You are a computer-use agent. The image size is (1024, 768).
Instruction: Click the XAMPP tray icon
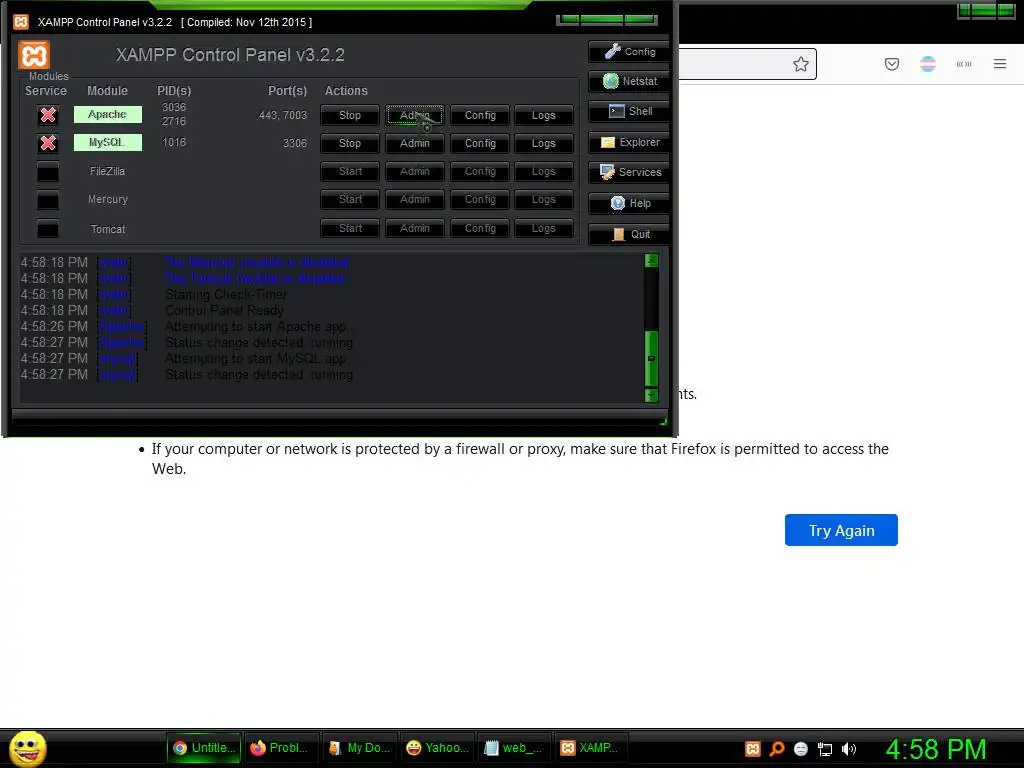(x=752, y=749)
